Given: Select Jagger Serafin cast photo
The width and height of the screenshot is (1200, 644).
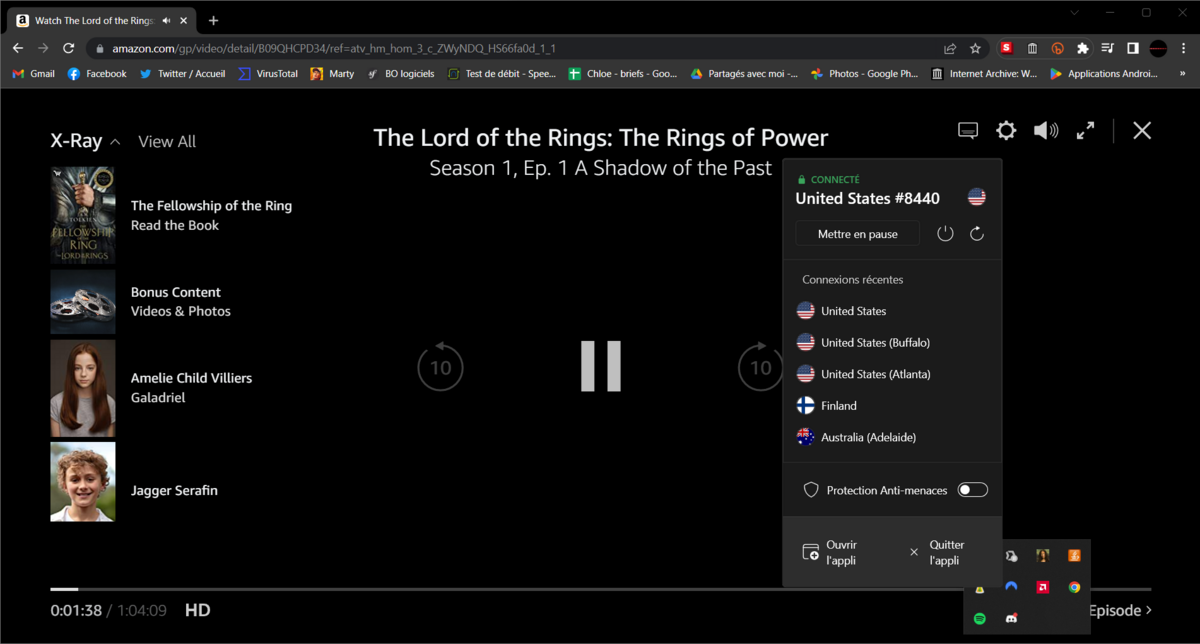Looking at the screenshot, I should 83,482.
